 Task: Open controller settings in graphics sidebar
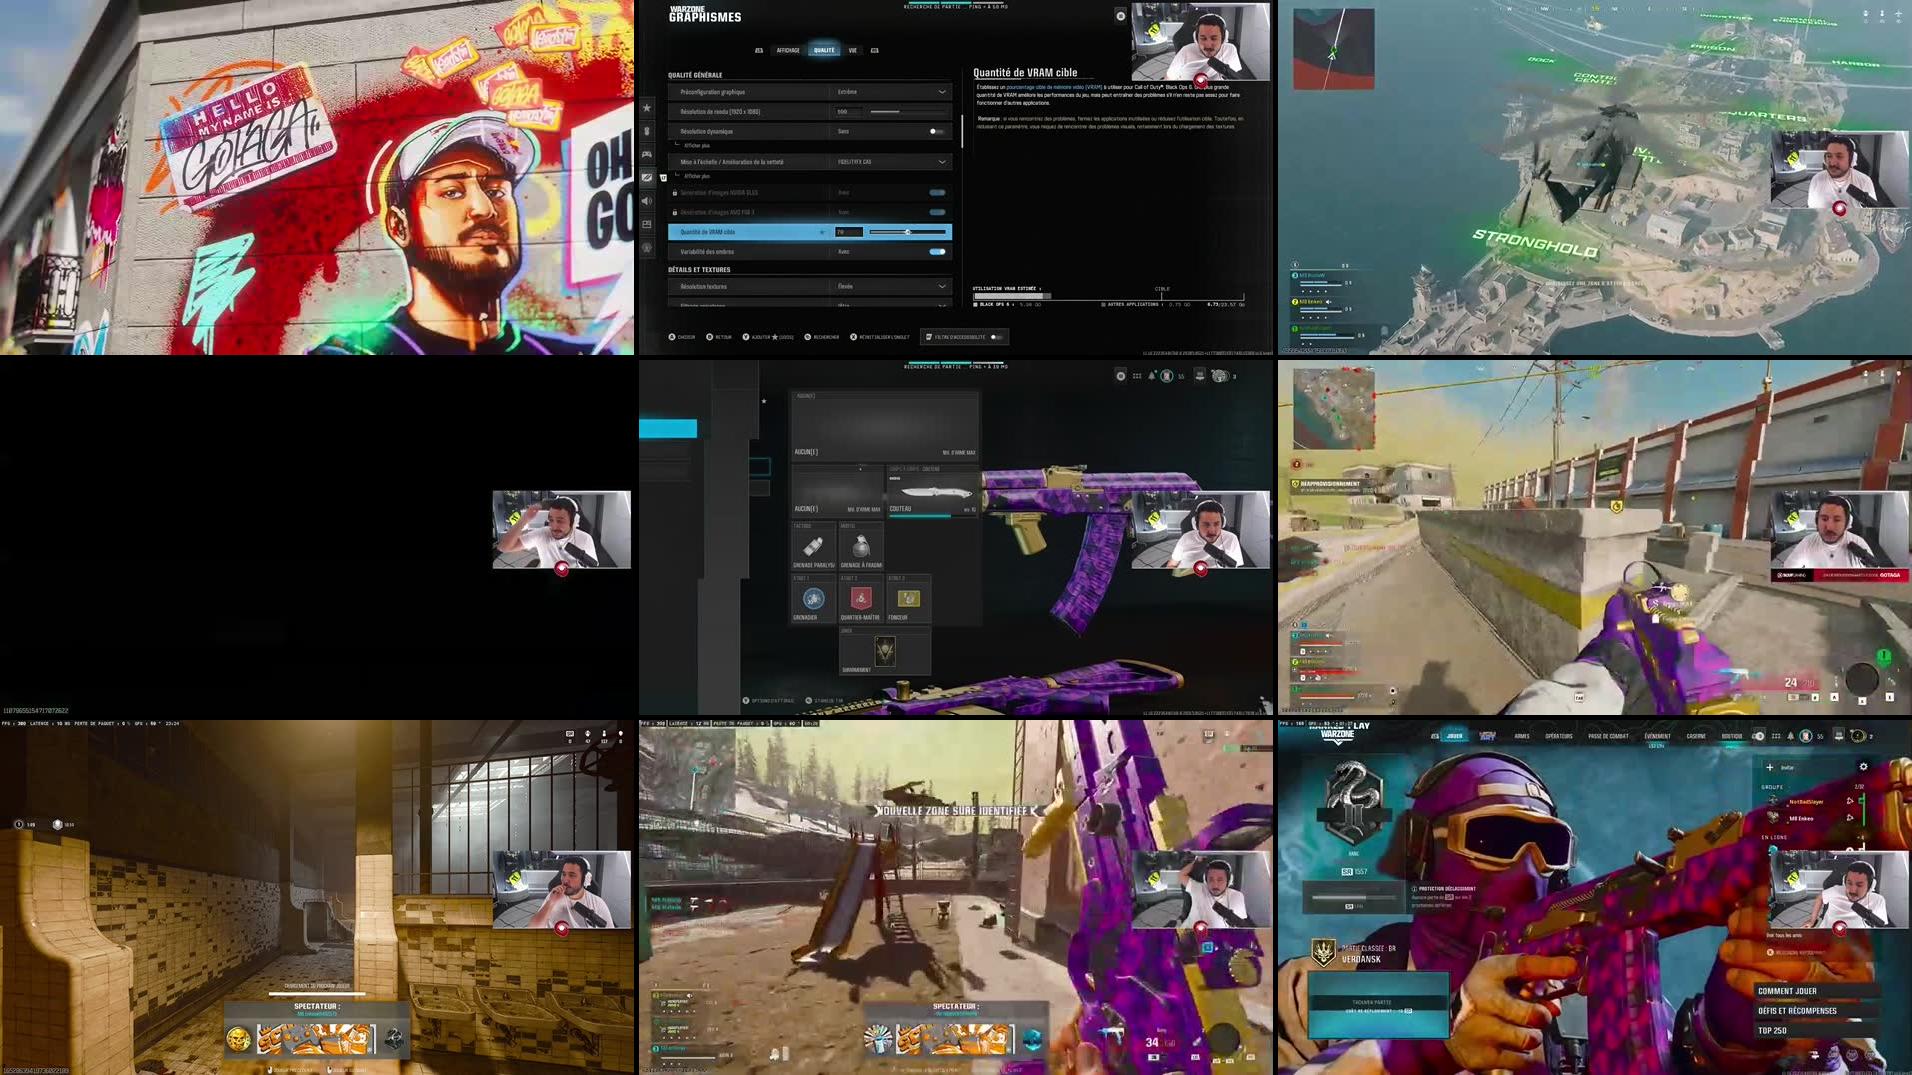(x=646, y=154)
